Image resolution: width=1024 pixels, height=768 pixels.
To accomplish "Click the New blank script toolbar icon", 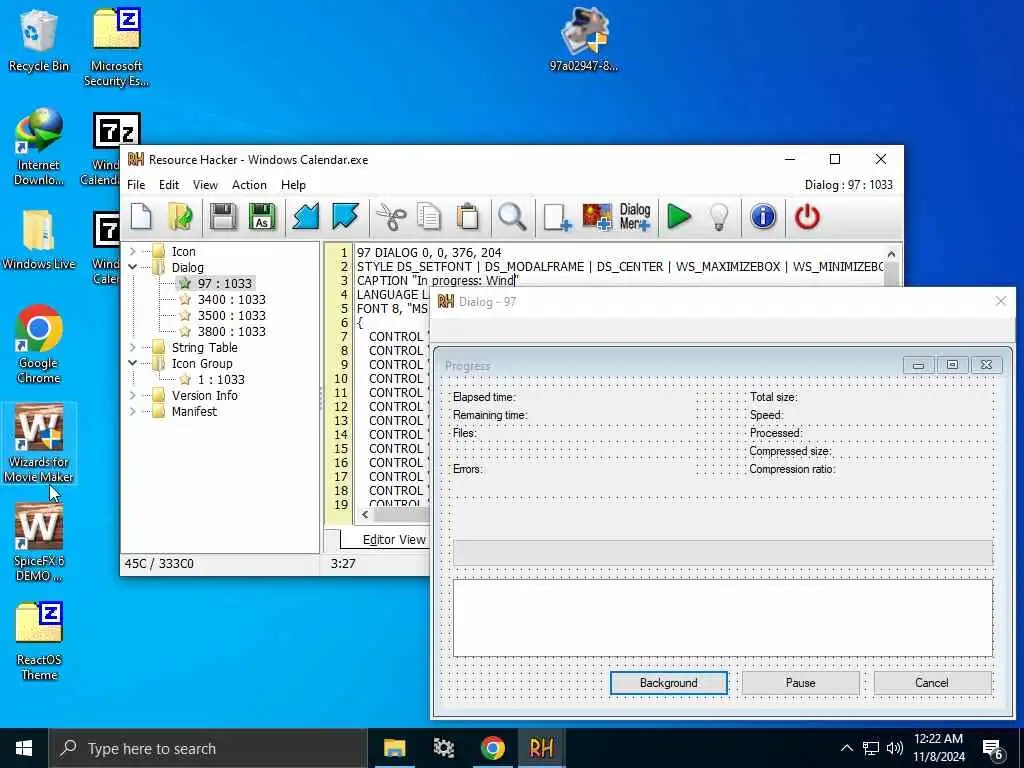I will coord(141,217).
